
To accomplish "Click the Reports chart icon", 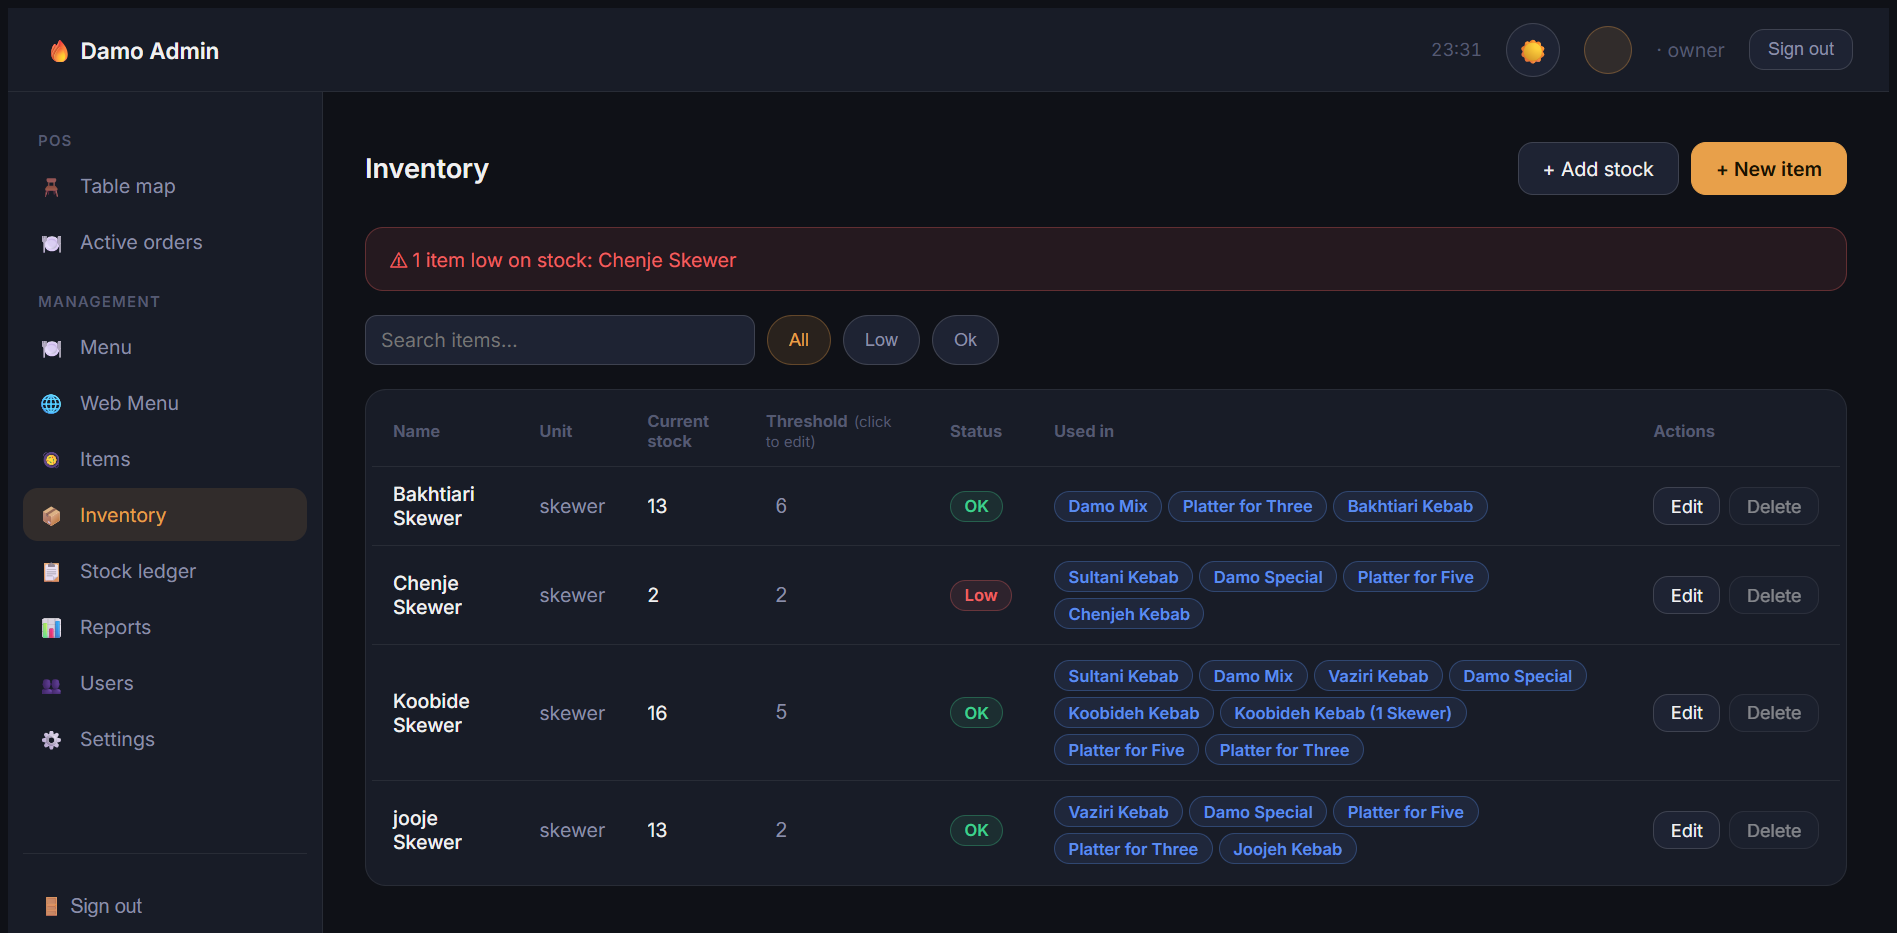I will (x=51, y=628).
